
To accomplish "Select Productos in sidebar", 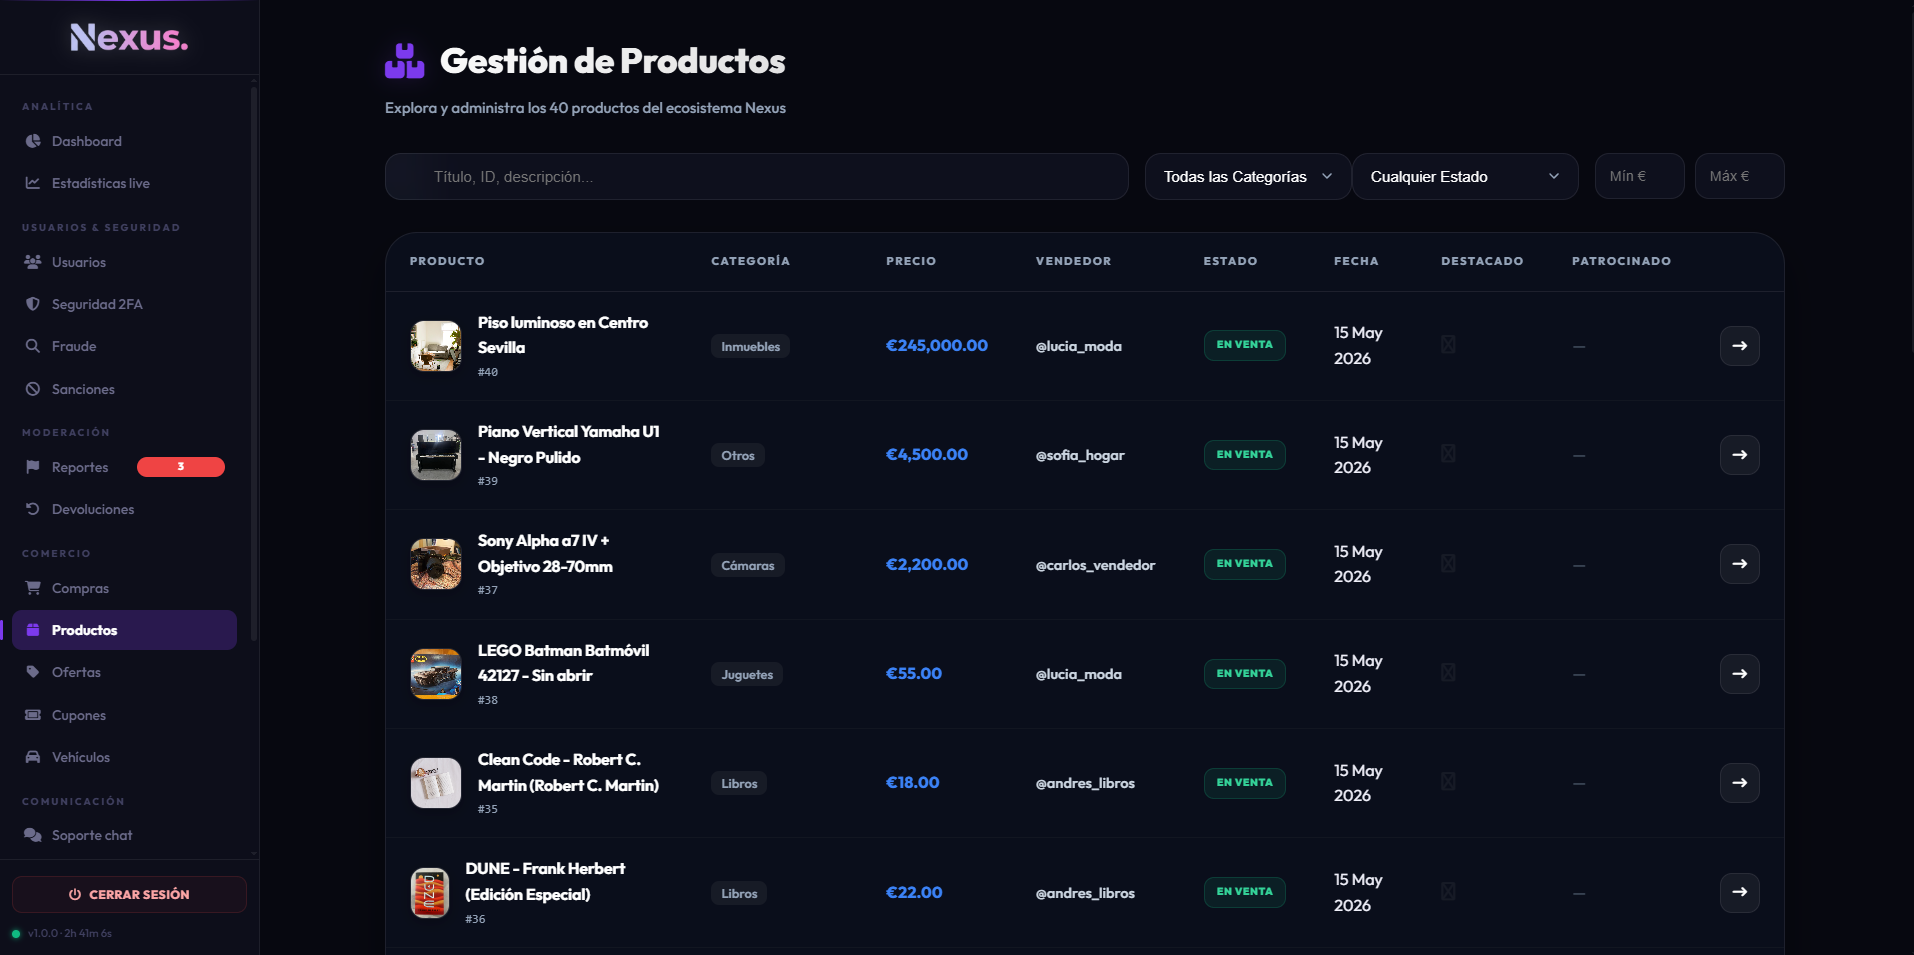I will (x=124, y=630).
